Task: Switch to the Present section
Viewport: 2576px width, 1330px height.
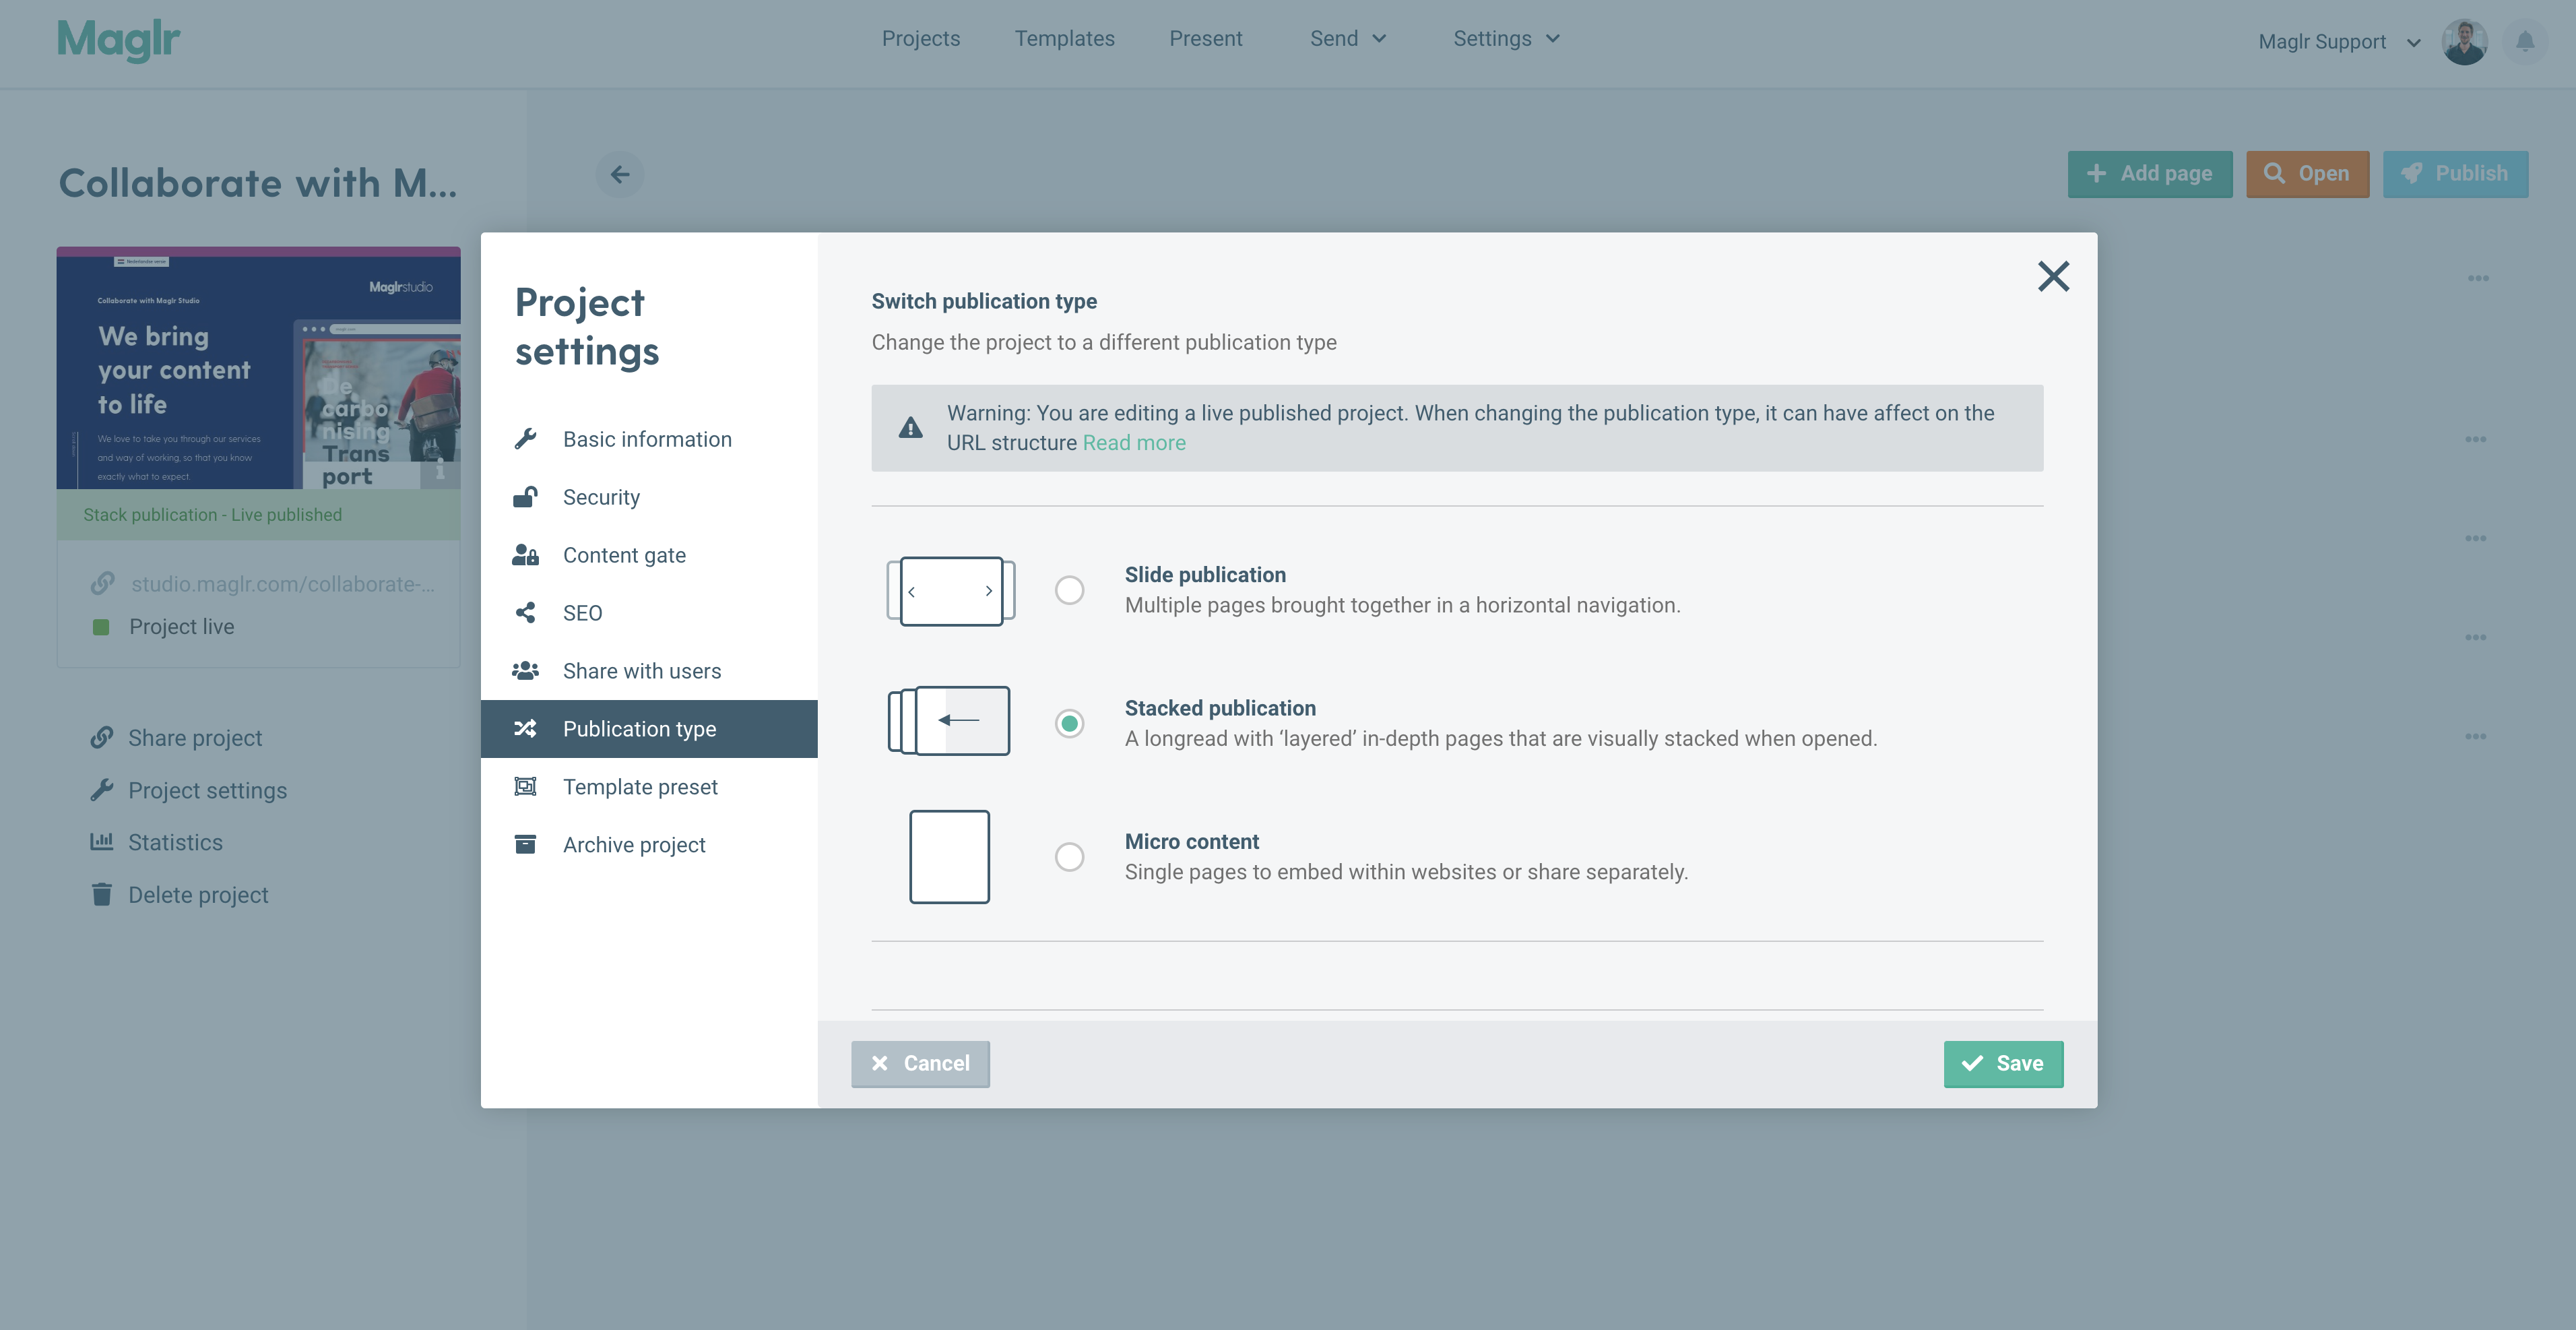Action: [x=1206, y=38]
